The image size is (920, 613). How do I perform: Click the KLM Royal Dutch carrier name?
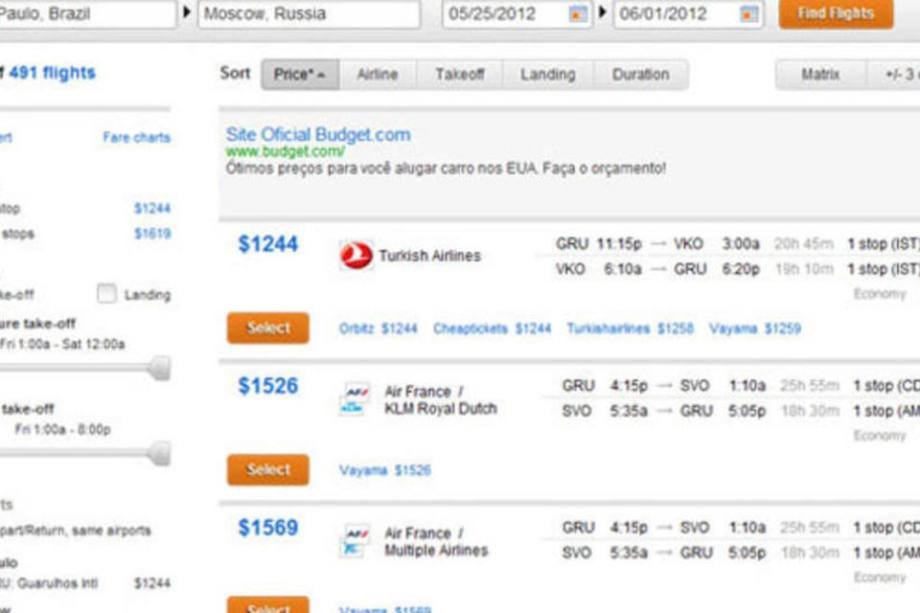pyautogui.click(x=441, y=408)
